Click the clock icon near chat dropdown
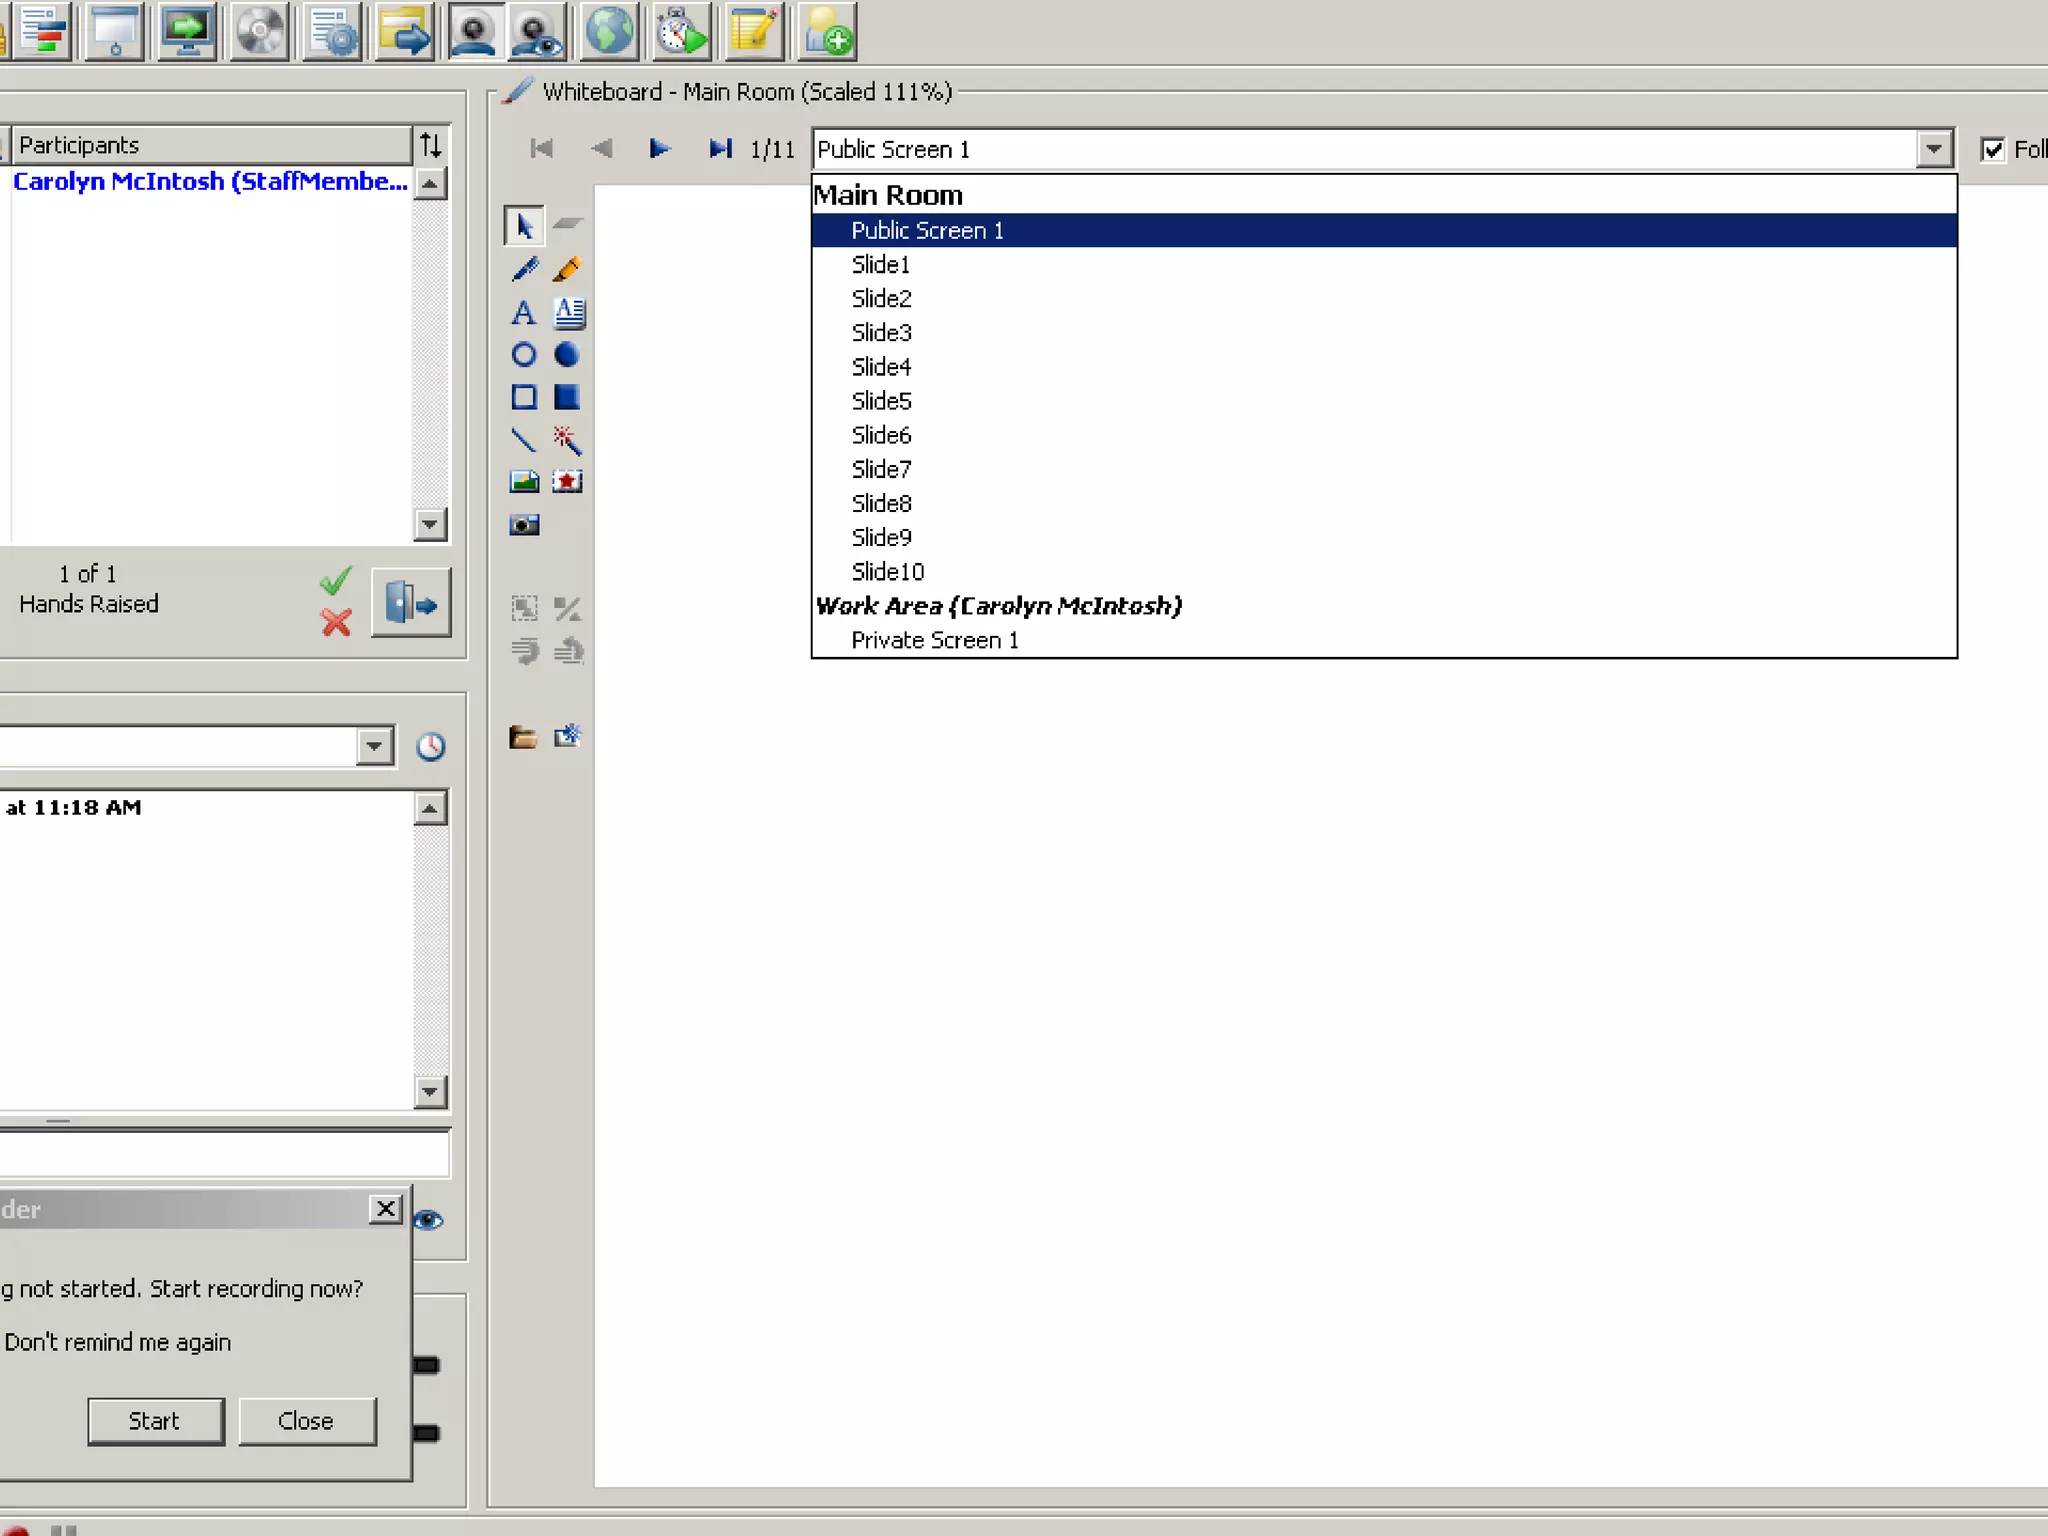The width and height of the screenshot is (2048, 1536). 430,746
